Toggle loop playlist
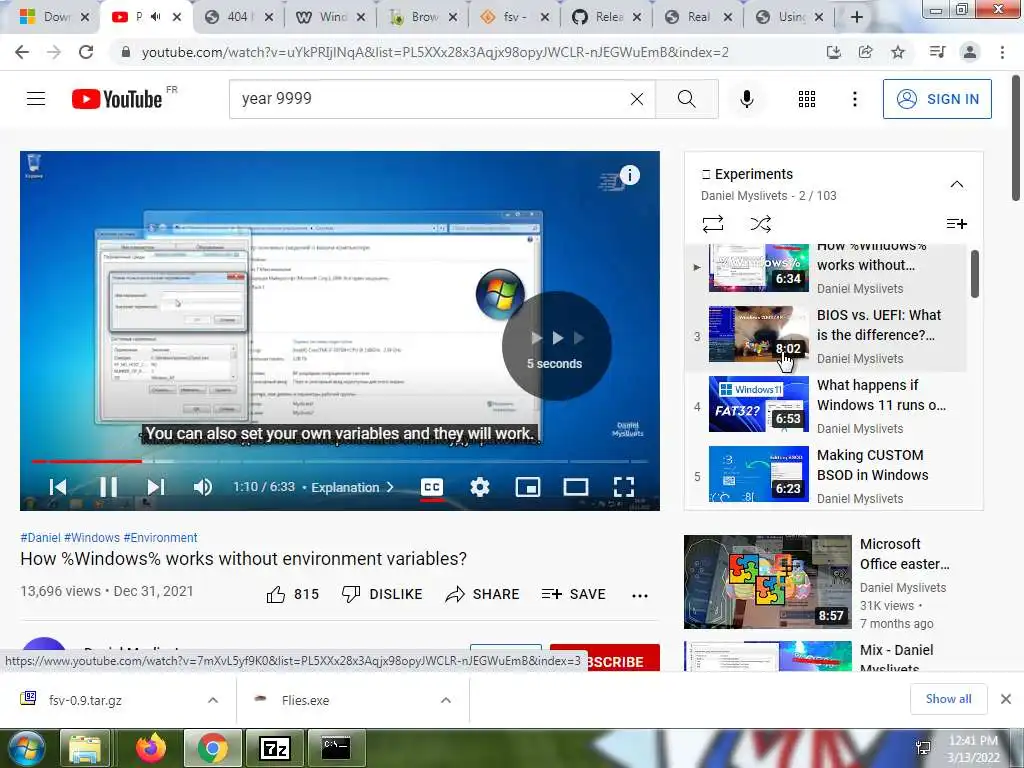1024x768 pixels. [712, 224]
